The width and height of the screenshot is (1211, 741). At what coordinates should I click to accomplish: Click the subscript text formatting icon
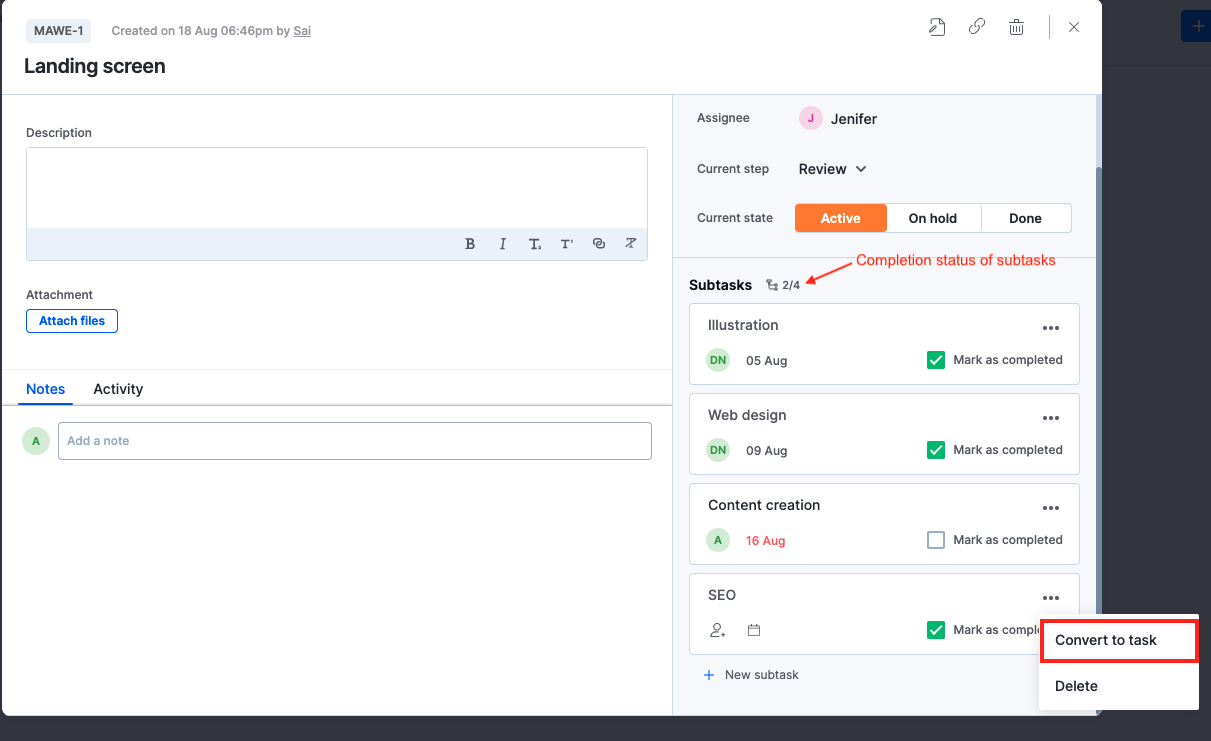(535, 244)
